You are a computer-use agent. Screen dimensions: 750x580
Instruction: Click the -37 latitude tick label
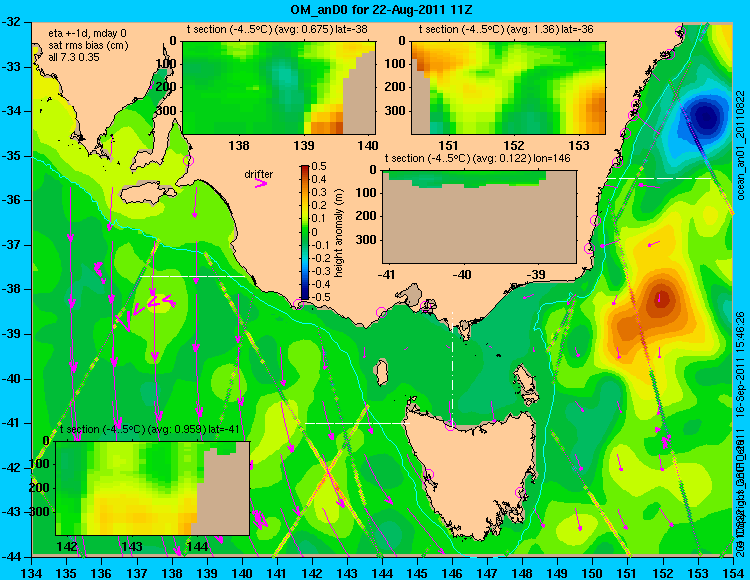13,245
